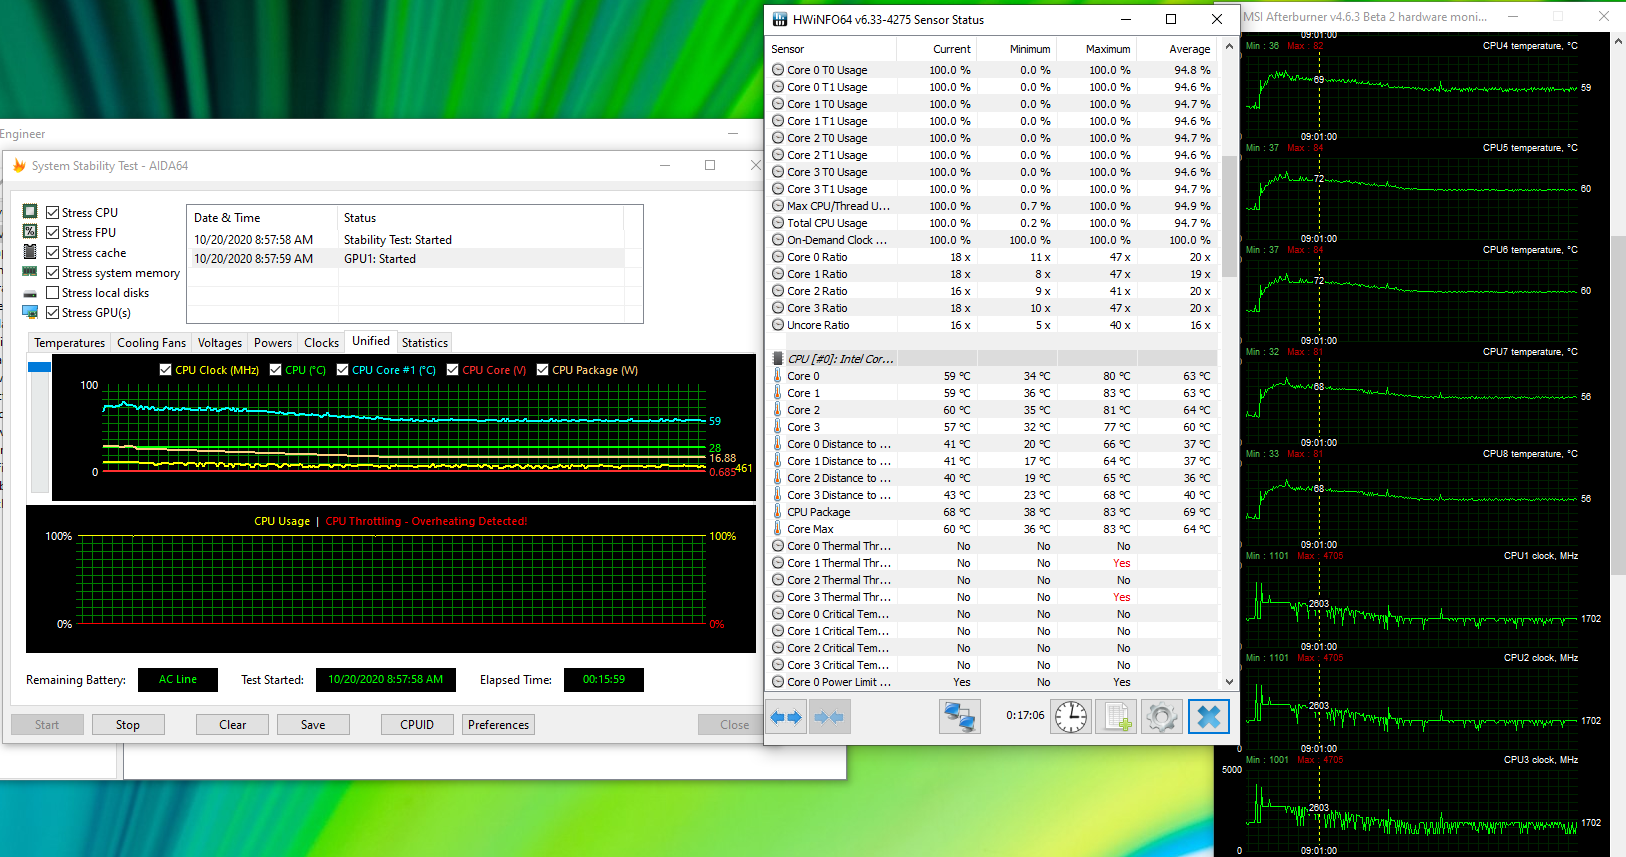The height and width of the screenshot is (857, 1626).
Task: Click the shrink columns arrows icon in HWiNFO
Action: point(829,717)
